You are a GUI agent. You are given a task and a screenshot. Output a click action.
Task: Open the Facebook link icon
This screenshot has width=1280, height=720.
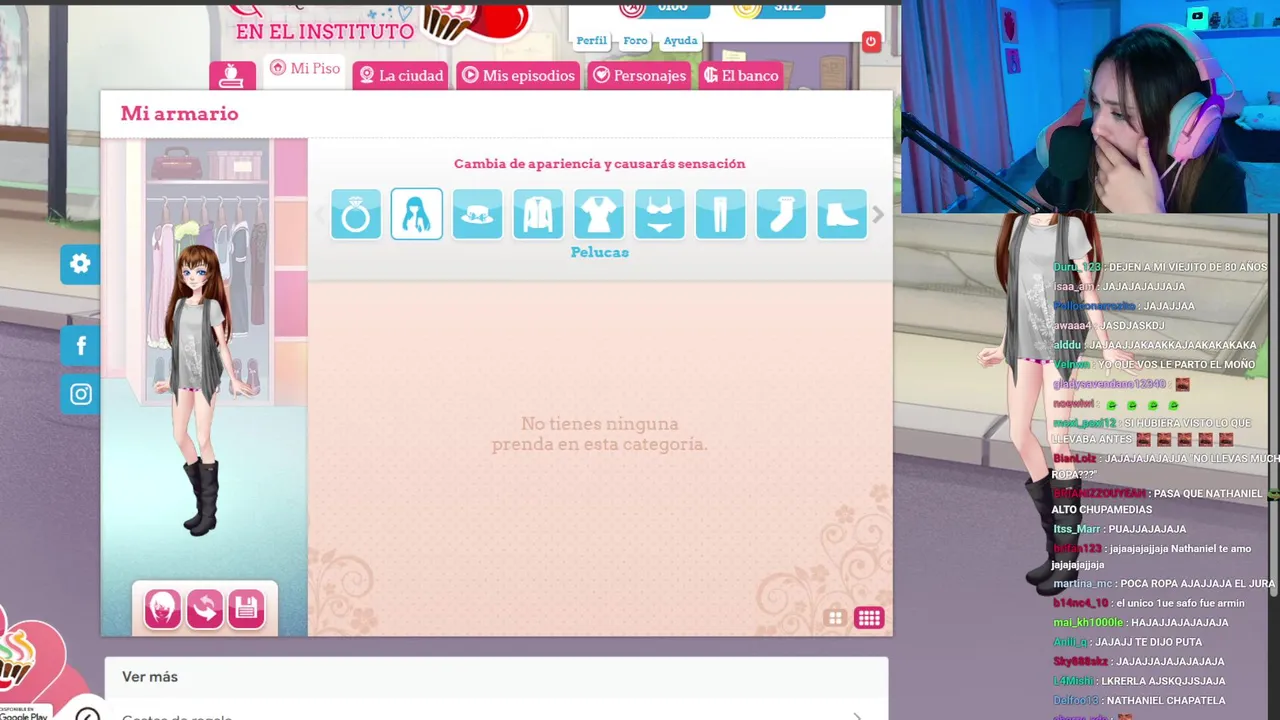tap(80, 346)
